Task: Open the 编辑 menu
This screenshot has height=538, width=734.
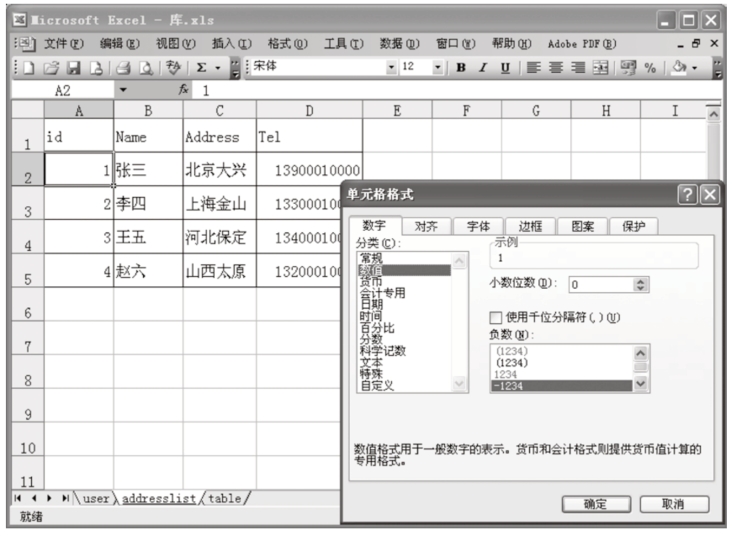Action: 120,44
